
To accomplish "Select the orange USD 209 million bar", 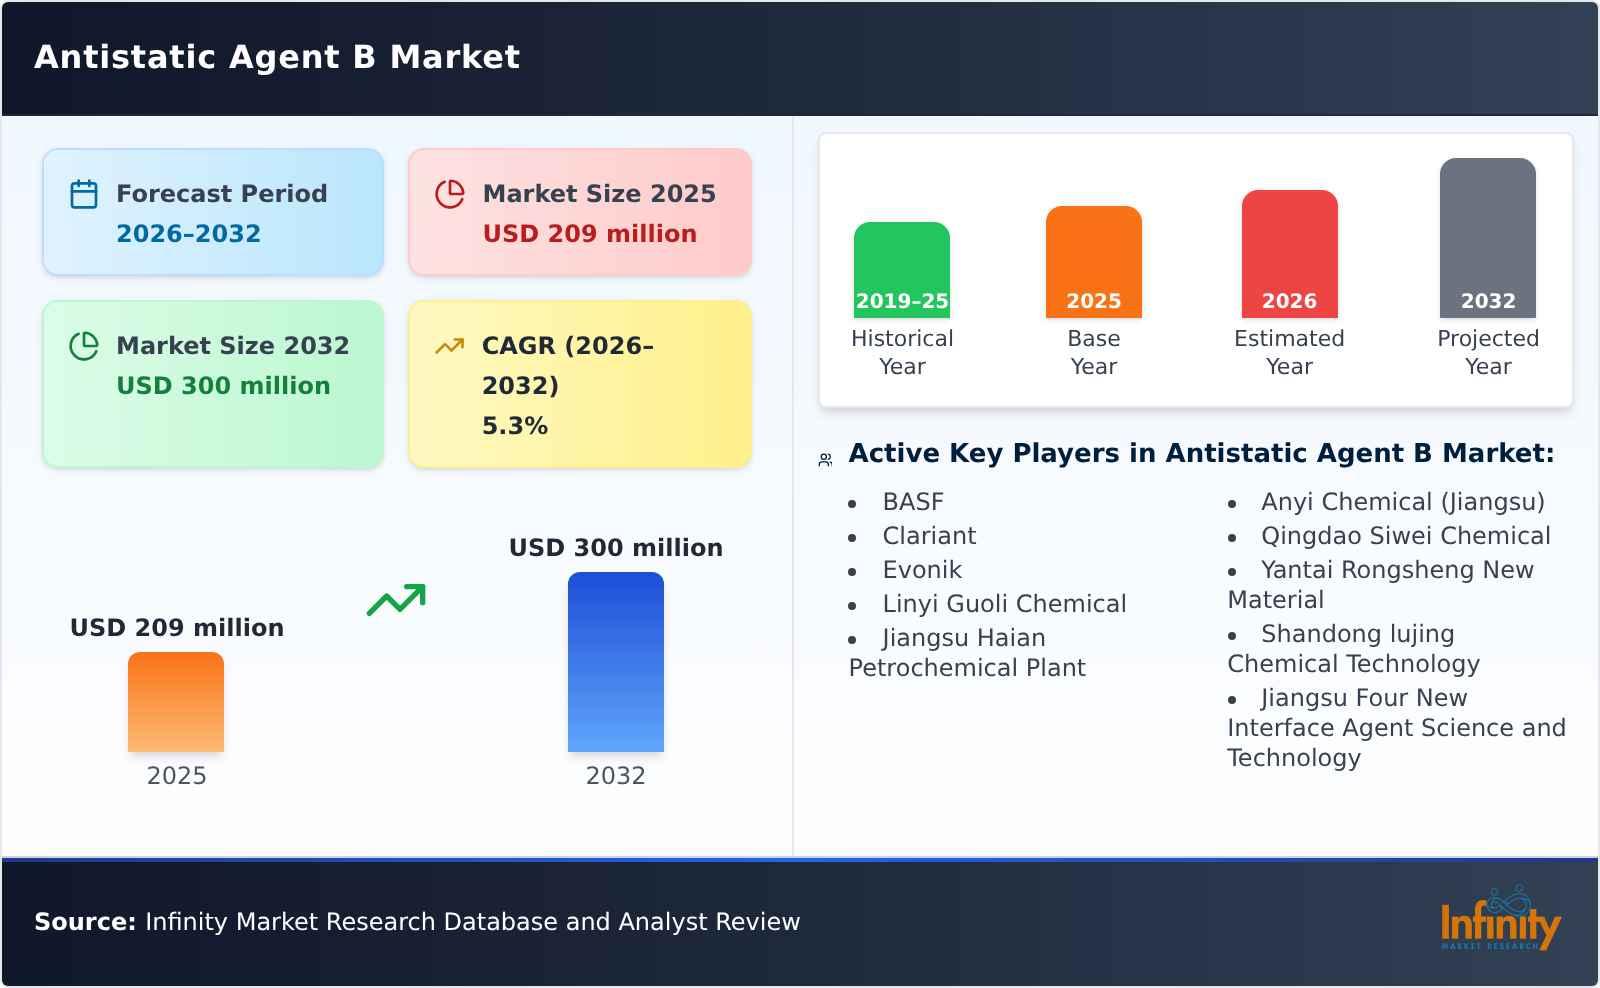I will pyautogui.click(x=176, y=705).
